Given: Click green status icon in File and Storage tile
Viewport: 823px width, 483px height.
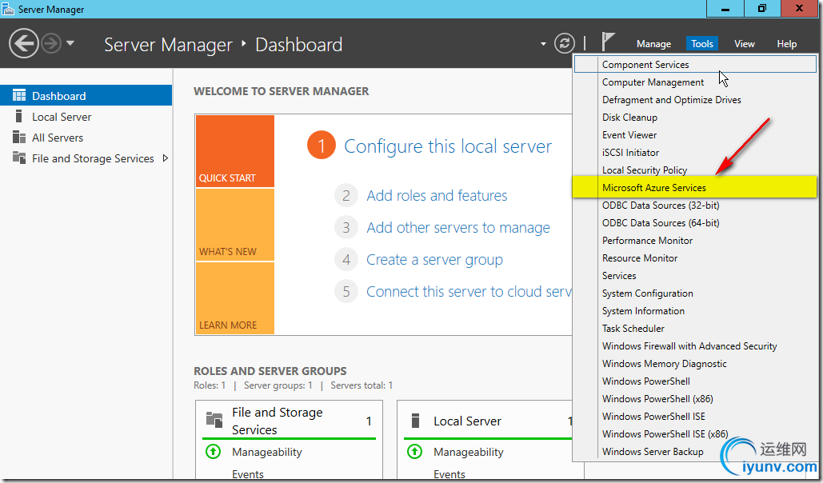Looking at the screenshot, I should [x=213, y=452].
